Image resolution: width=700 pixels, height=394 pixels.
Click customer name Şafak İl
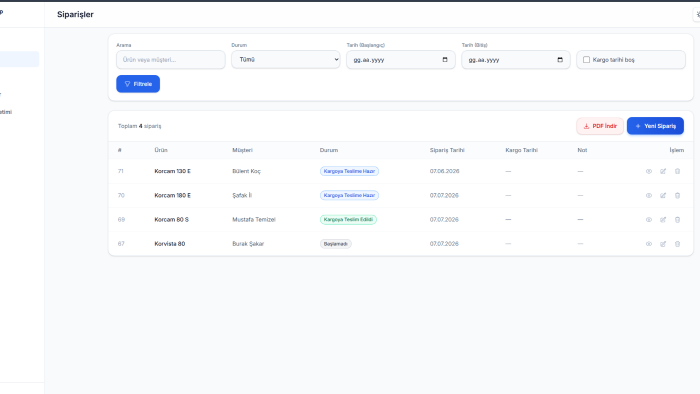tap(242, 195)
